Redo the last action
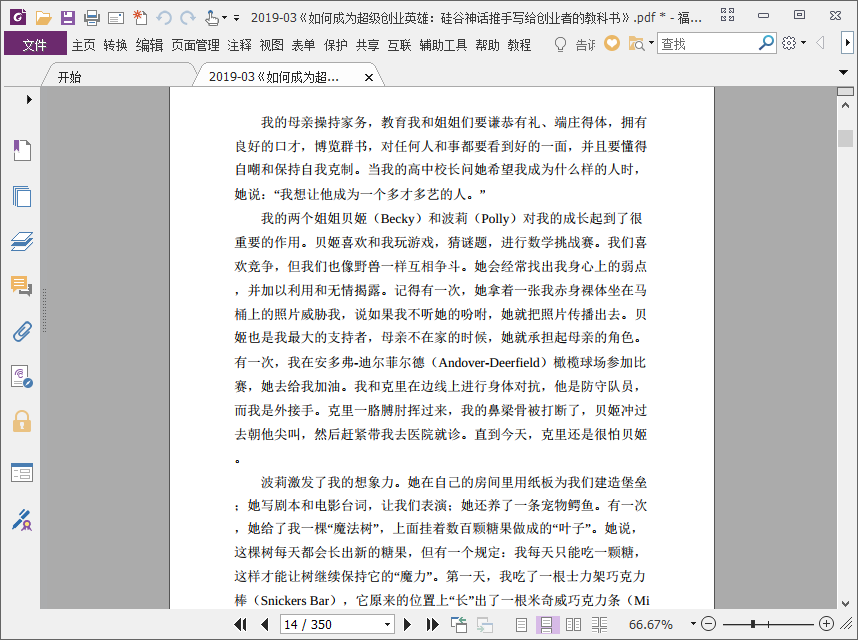This screenshot has width=858, height=640. tap(188, 18)
